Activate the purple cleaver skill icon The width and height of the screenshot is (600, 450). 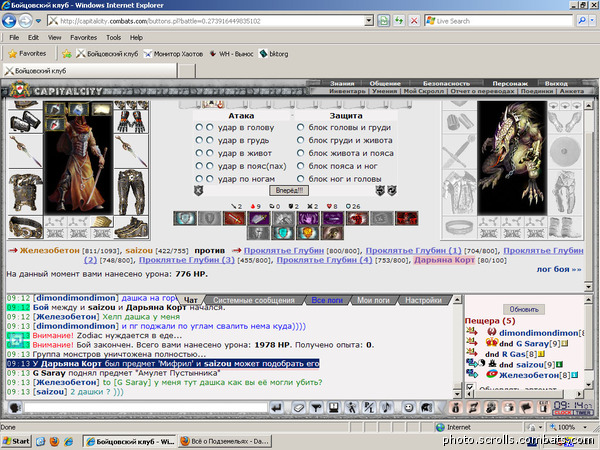pyautogui.click(x=259, y=218)
